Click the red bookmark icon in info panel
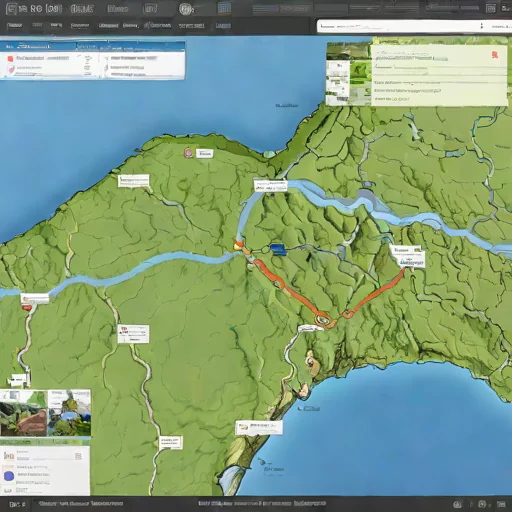This screenshot has width=512, height=512. tap(495, 55)
